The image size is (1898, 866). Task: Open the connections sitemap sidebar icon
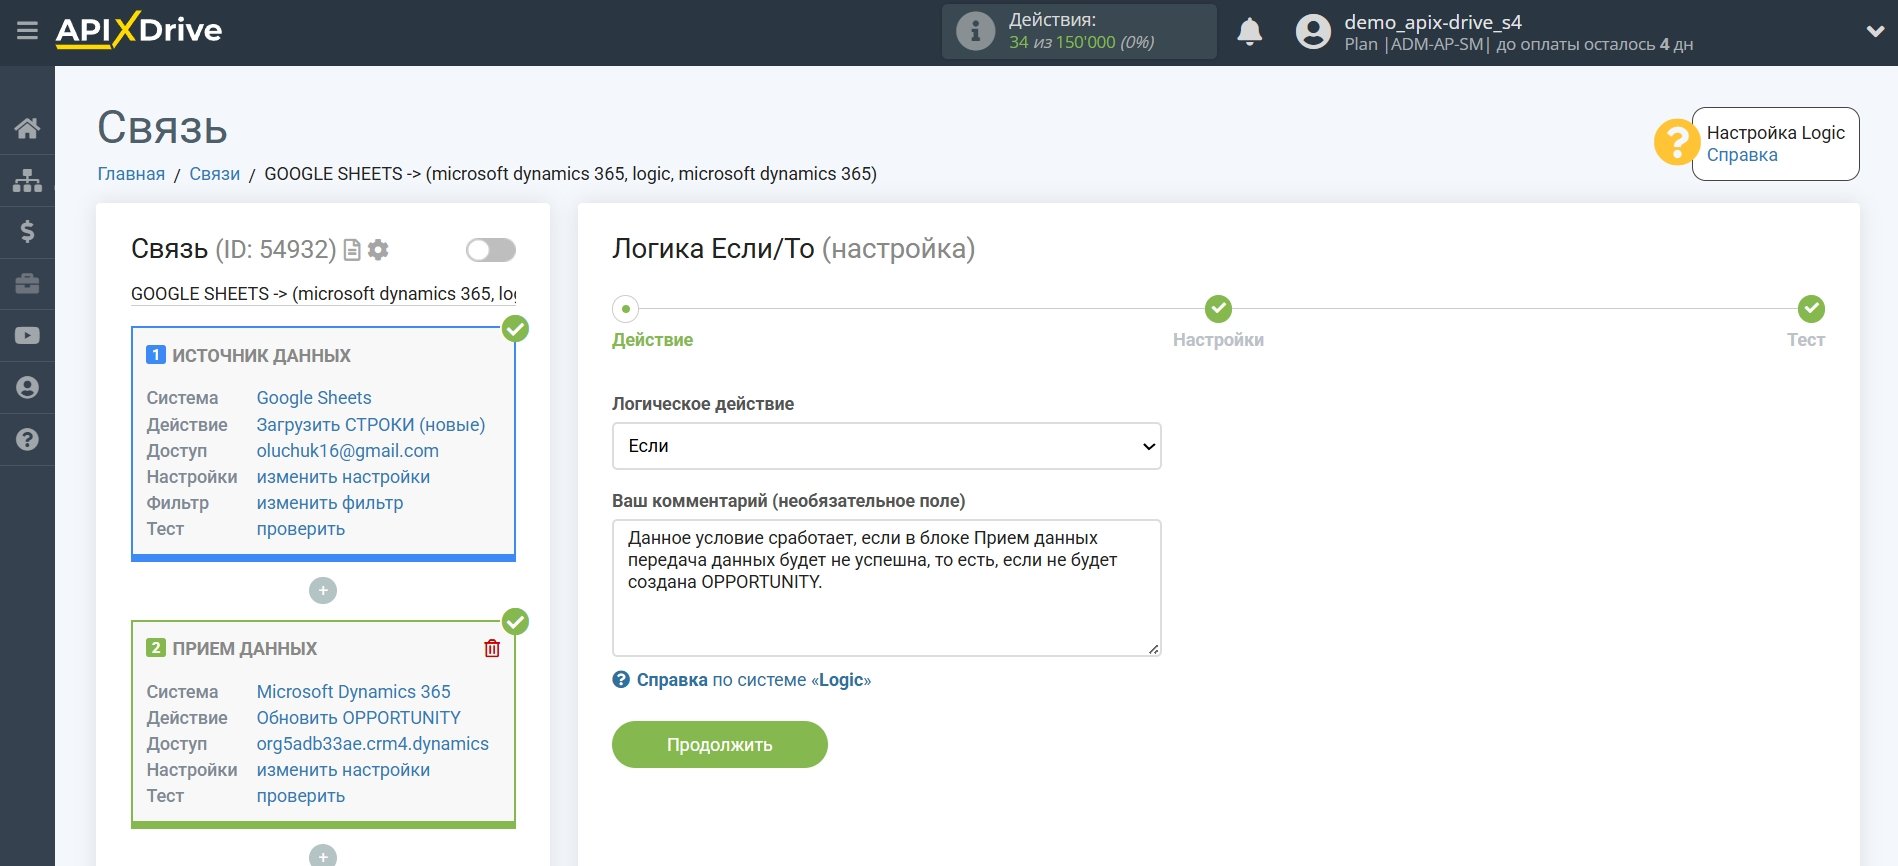tap(27, 180)
